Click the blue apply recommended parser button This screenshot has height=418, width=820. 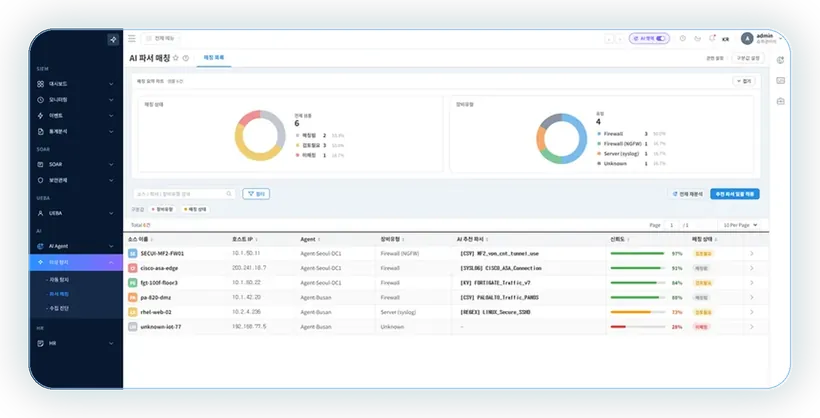point(735,194)
